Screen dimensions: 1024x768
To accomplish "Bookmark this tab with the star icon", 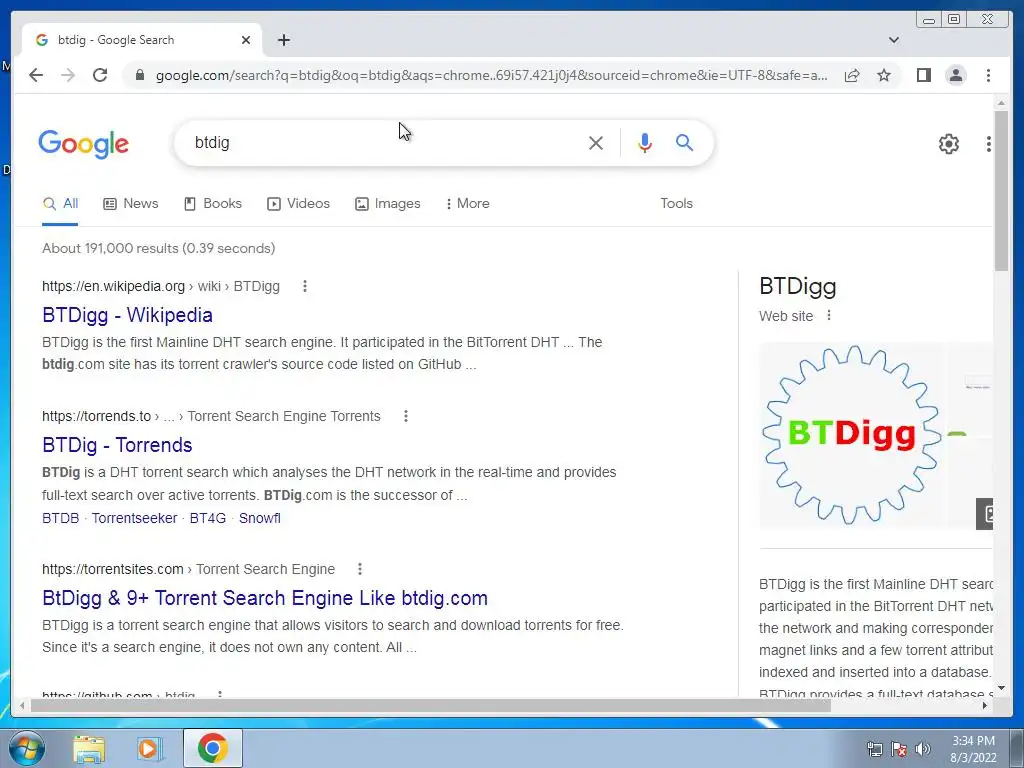I will (x=884, y=75).
